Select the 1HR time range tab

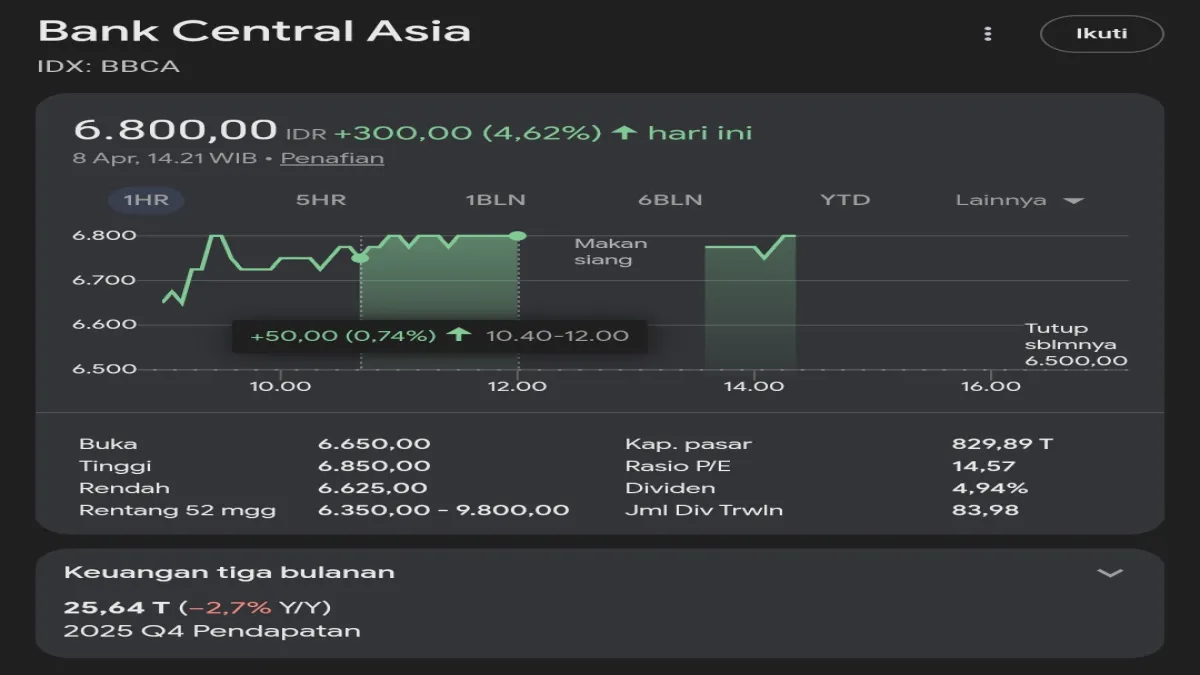[146, 200]
